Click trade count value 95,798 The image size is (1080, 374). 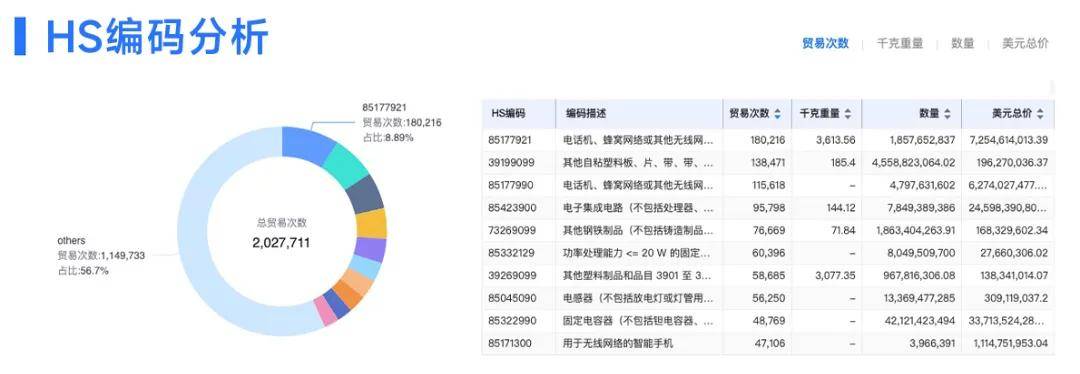coord(770,207)
